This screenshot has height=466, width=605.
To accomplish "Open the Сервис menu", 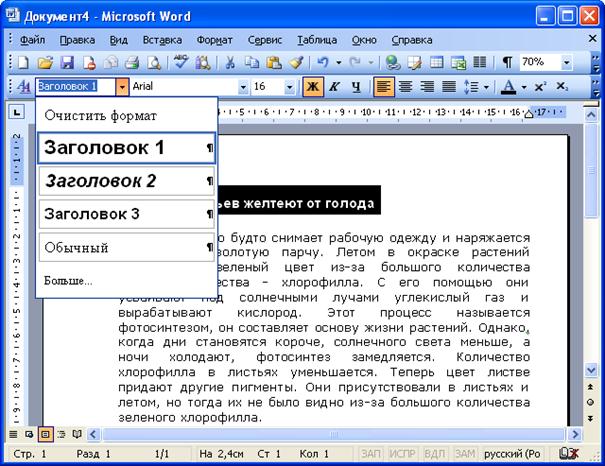I will tap(265, 40).
